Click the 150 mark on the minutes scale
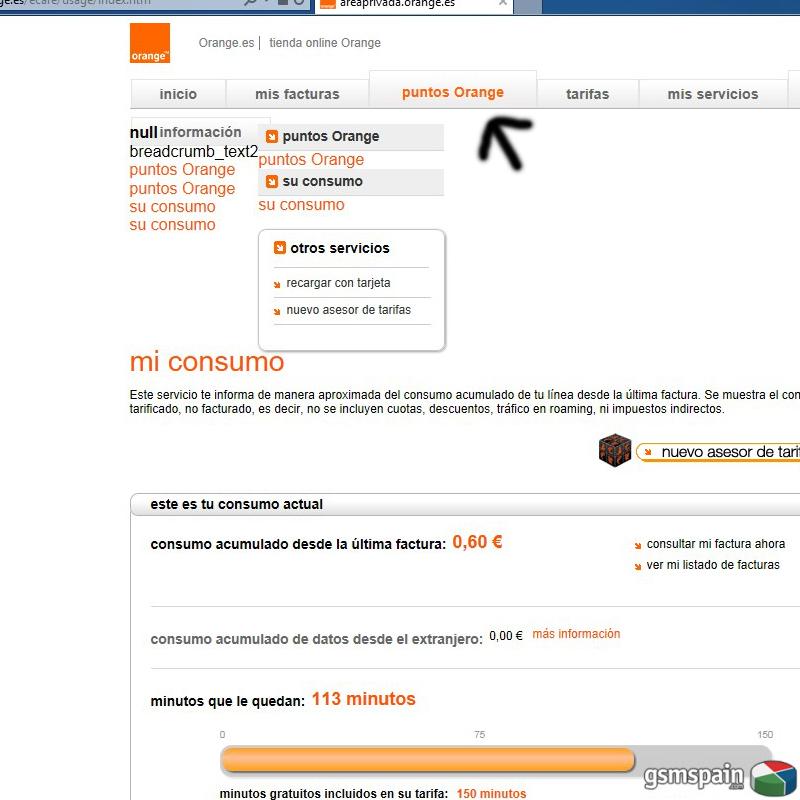 tap(765, 735)
